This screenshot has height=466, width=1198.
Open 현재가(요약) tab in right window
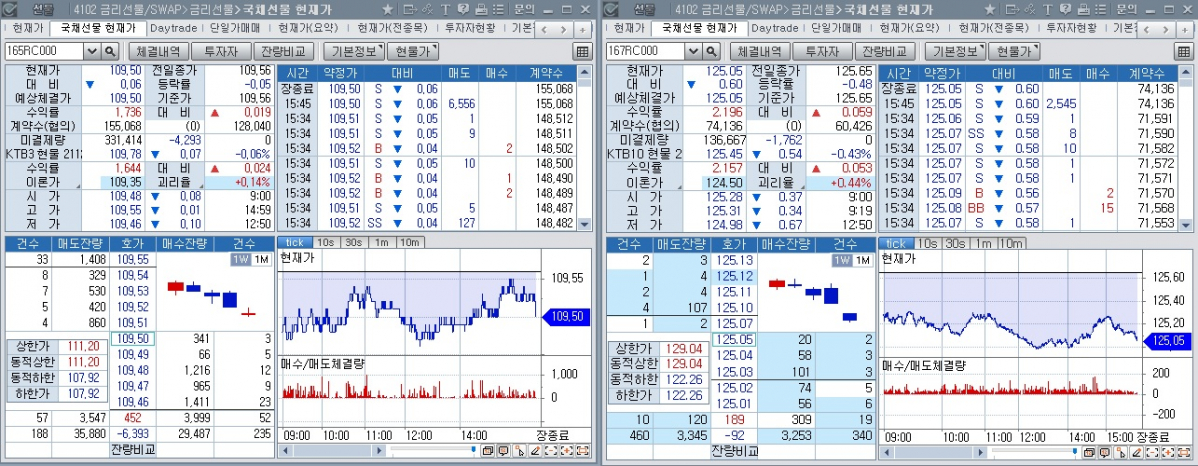(909, 28)
